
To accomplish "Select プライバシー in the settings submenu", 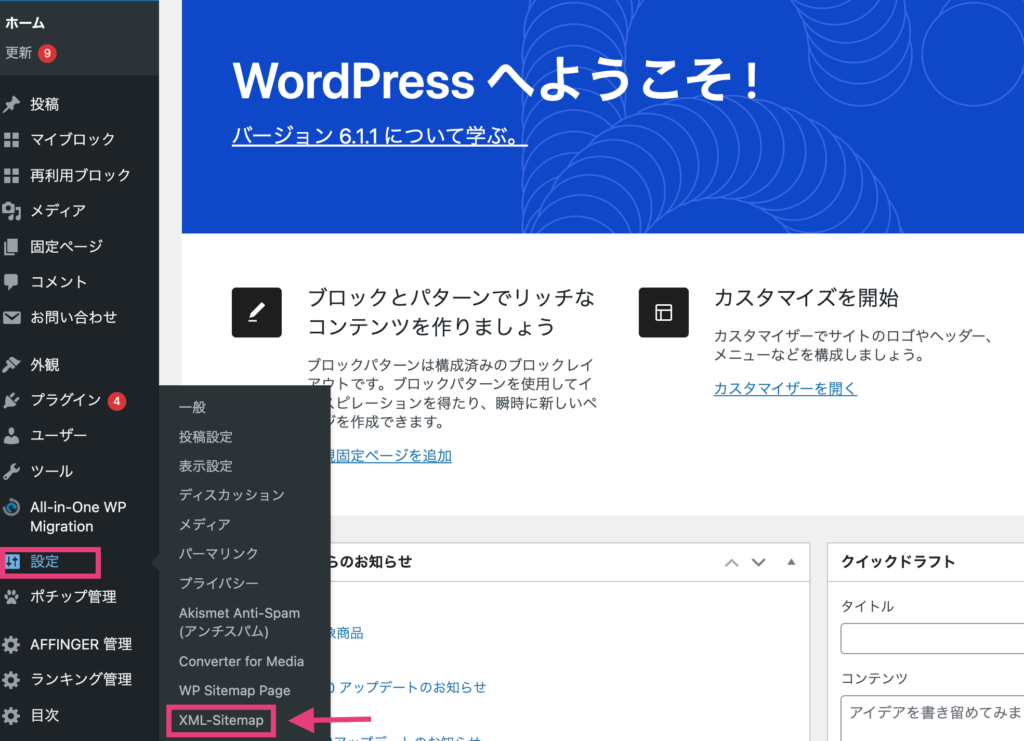I will (219, 583).
